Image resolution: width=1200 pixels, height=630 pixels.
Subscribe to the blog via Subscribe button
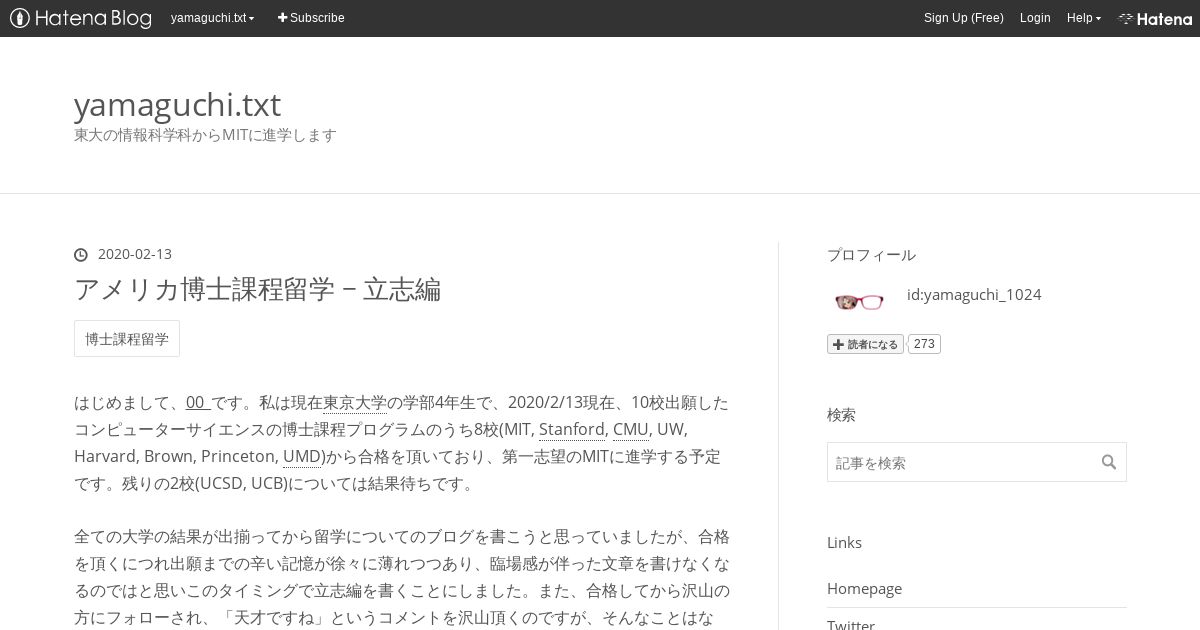pyautogui.click(x=311, y=18)
